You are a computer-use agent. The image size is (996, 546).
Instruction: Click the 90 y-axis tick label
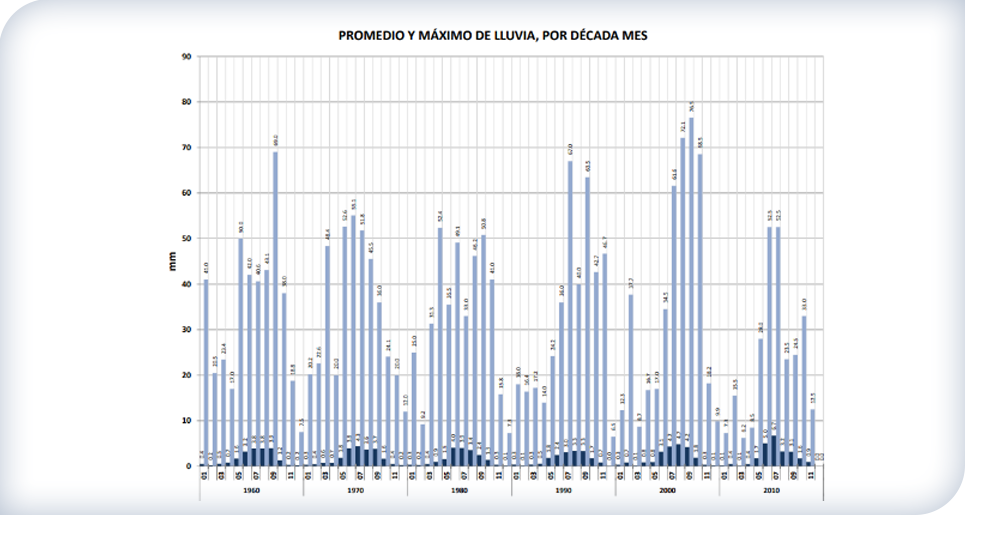(187, 56)
